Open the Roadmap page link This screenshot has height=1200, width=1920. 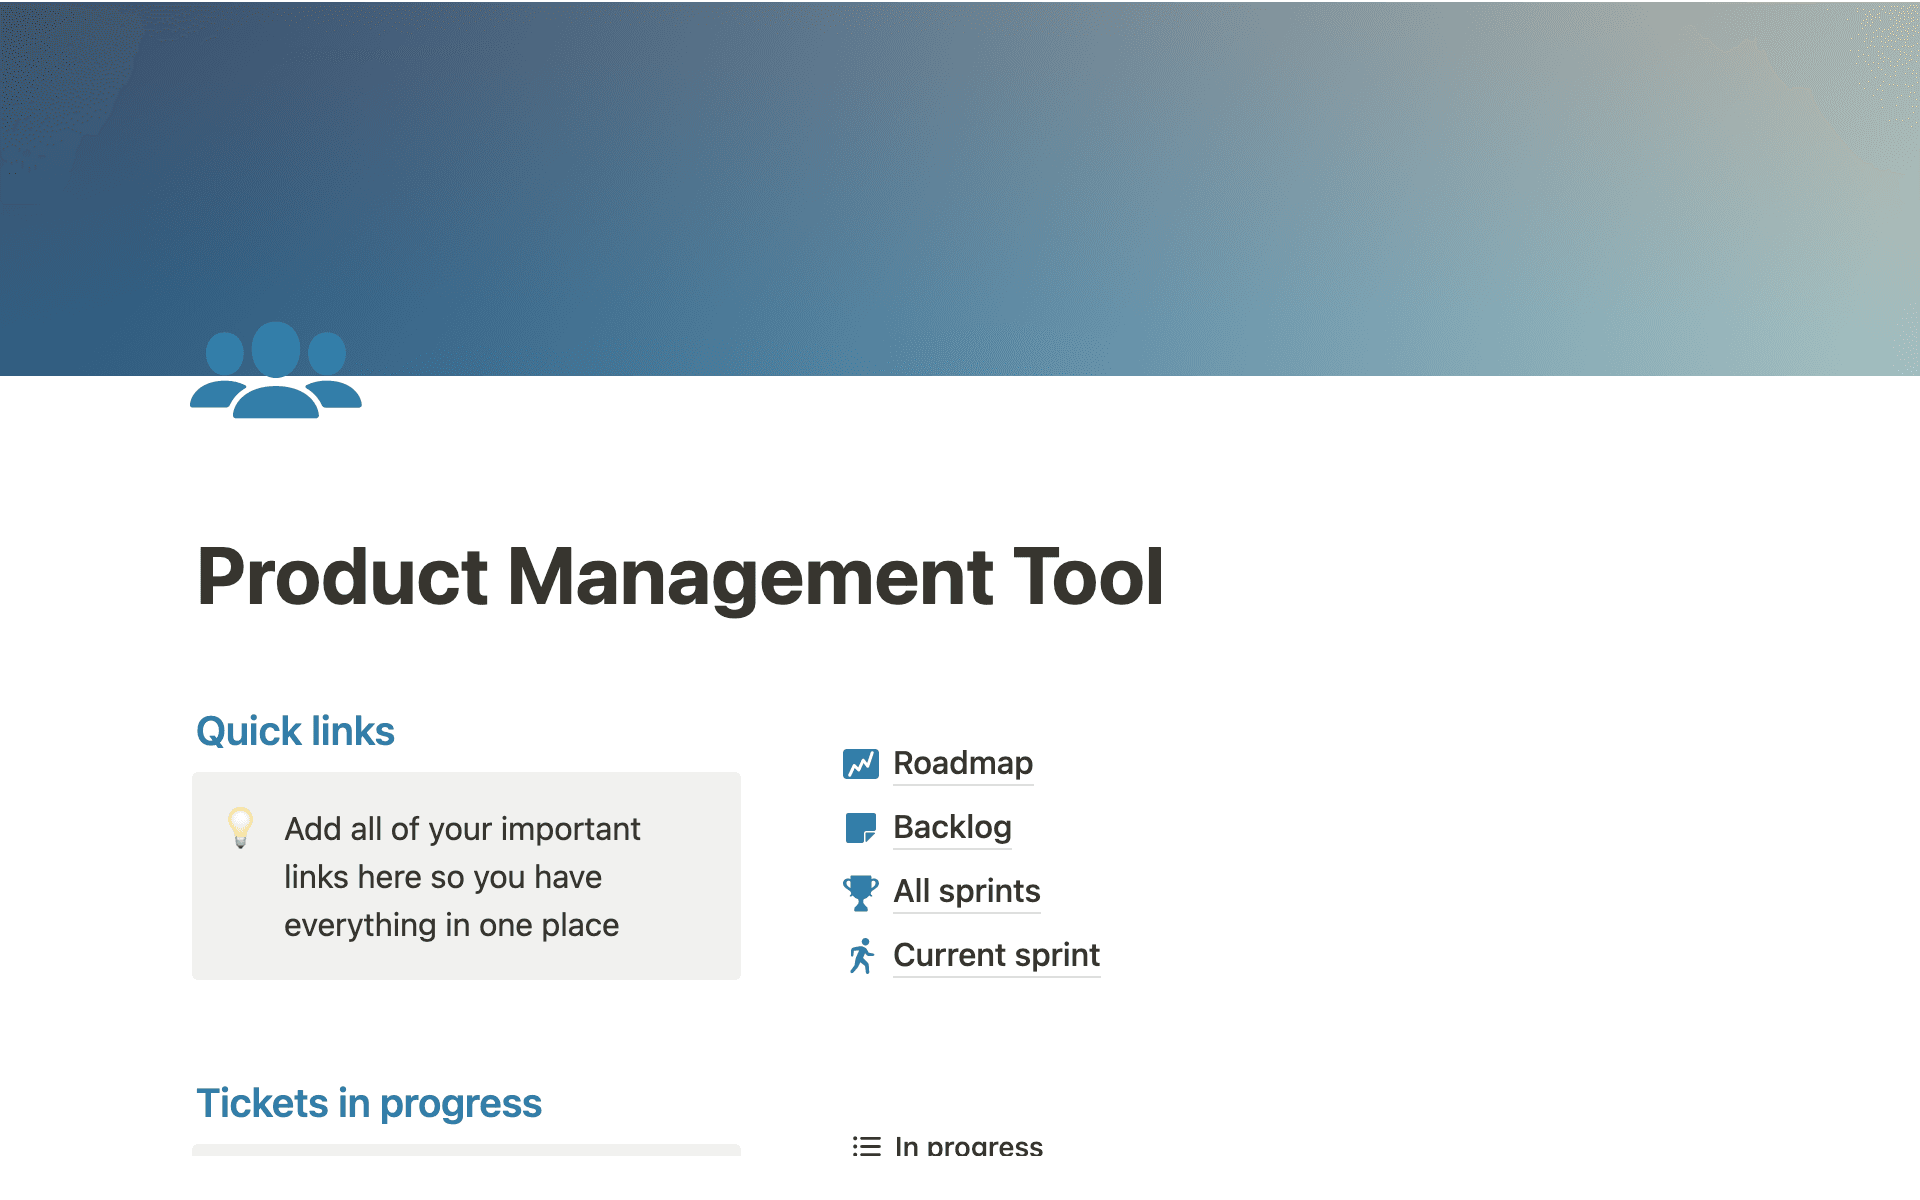pos(962,764)
